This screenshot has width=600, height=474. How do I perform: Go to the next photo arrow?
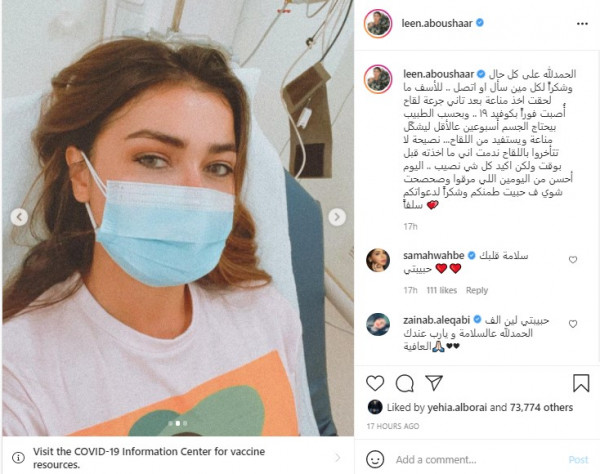337,217
